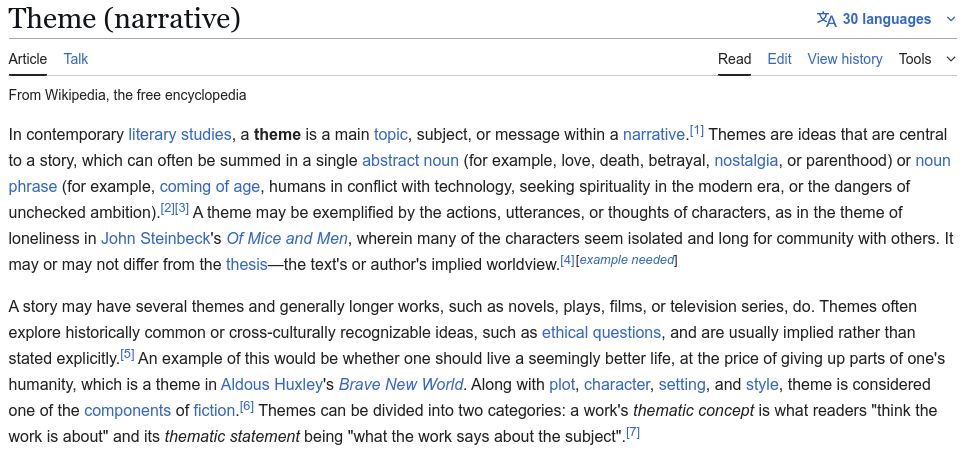Follow the thesis link
Viewport: 965px width, 463px height.
coord(246,265)
